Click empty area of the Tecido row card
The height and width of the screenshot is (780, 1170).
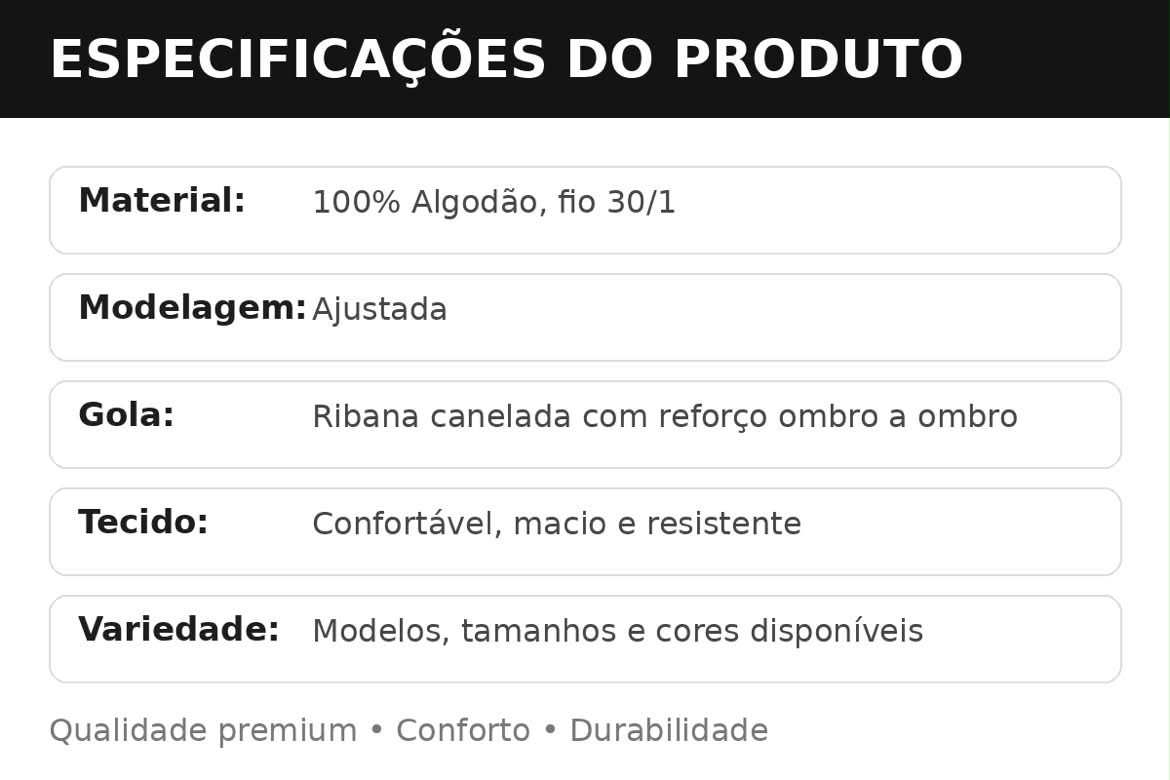963,532
